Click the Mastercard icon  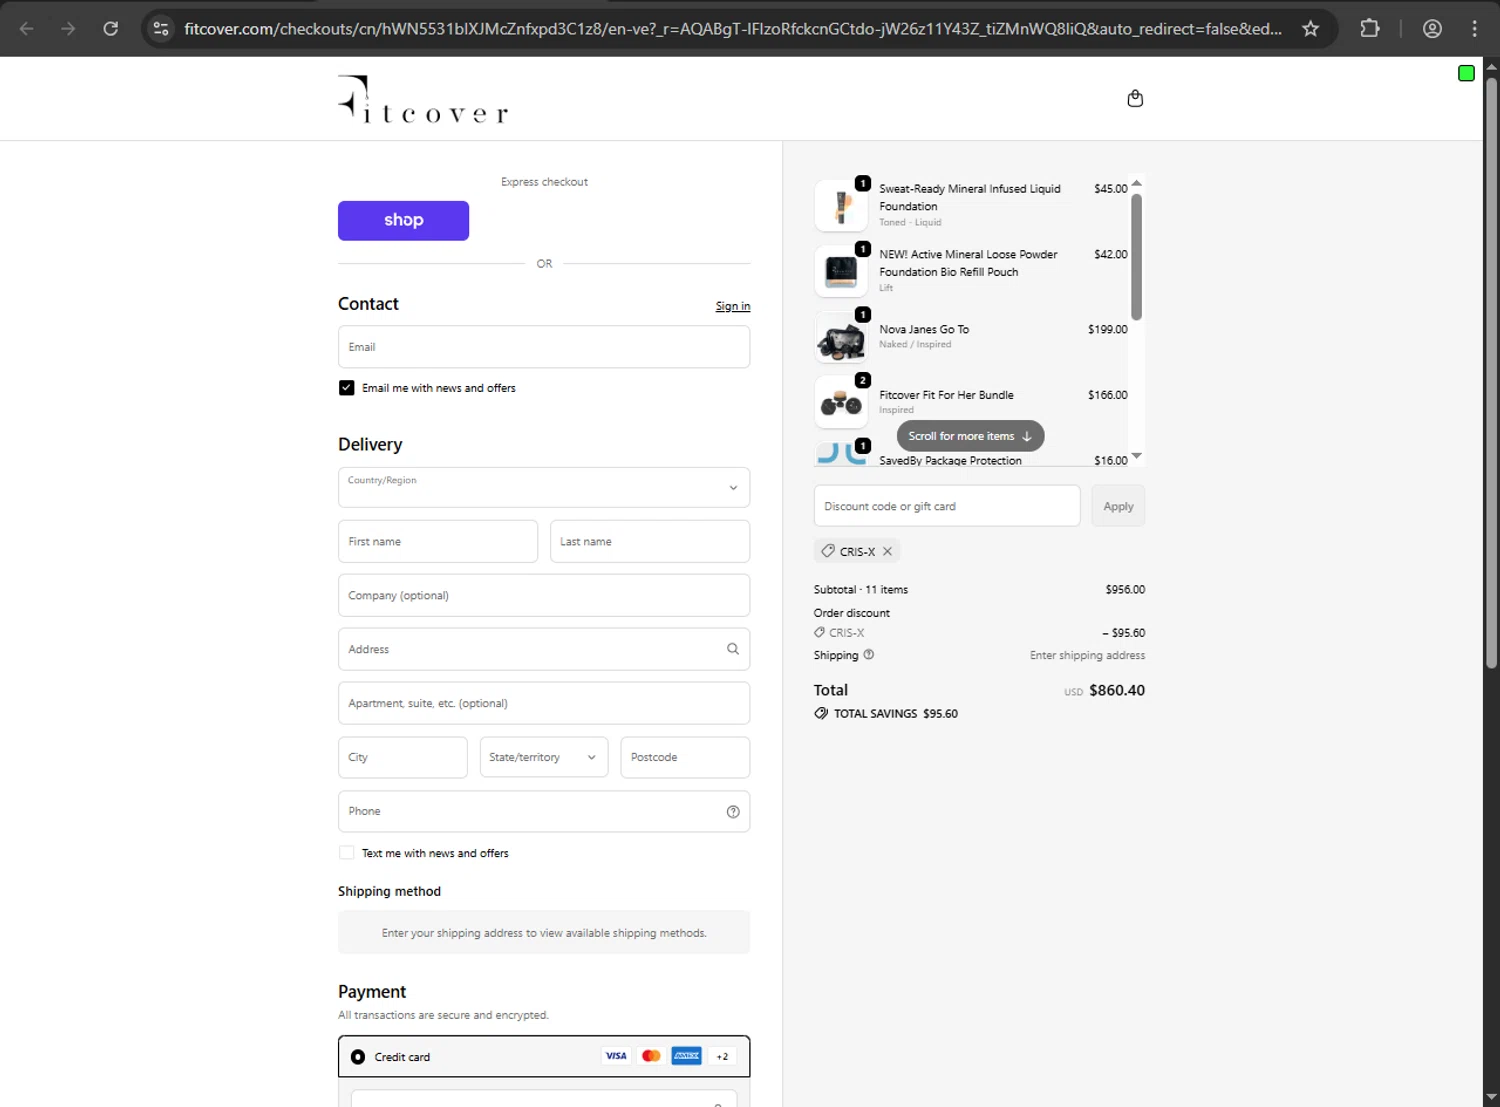click(x=651, y=1056)
